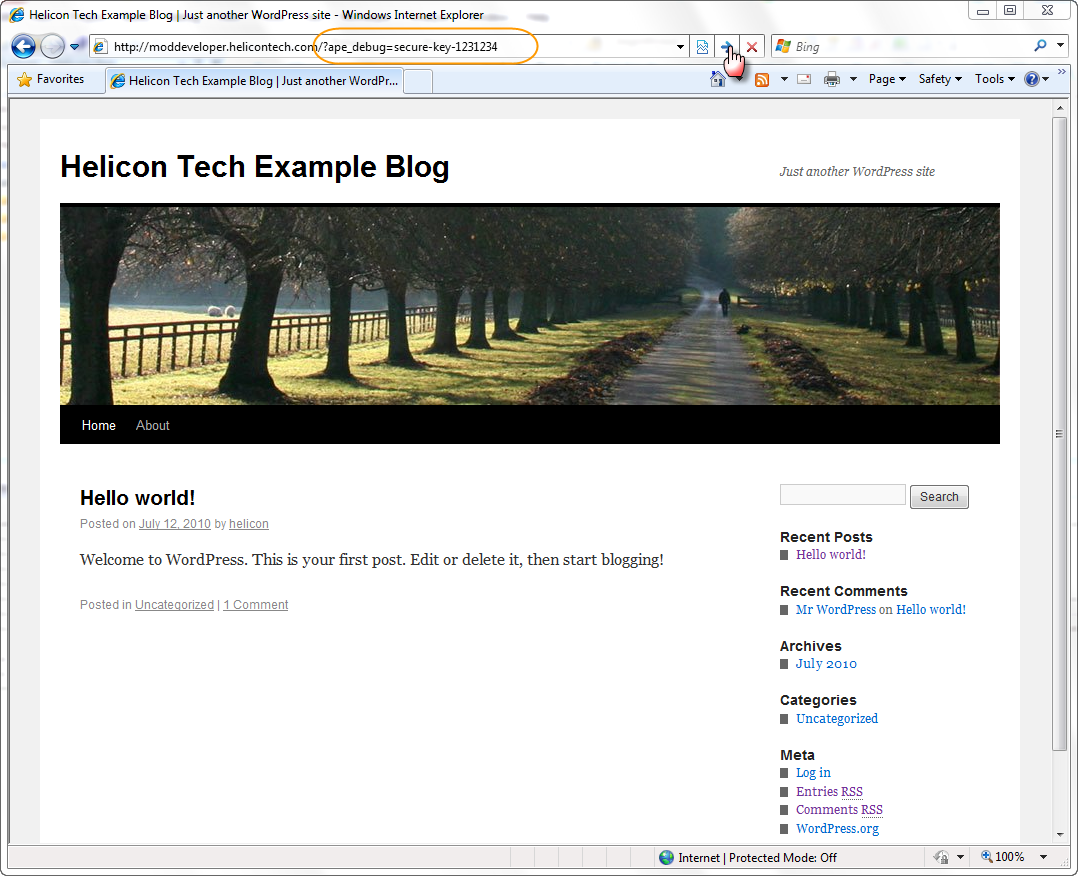Go to Home in the blog navigation bar
Image resolution: width=1078 pixels, height=876 pixels.
(x=98, y=426)
